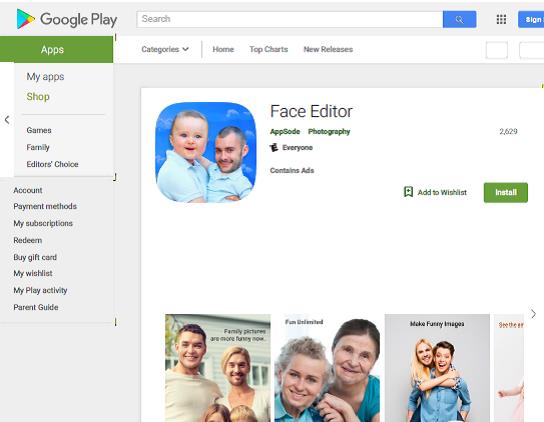The width and height of the screenshot is (544, 422).
Task: Click the Sign in button
Action: point(531,19)
